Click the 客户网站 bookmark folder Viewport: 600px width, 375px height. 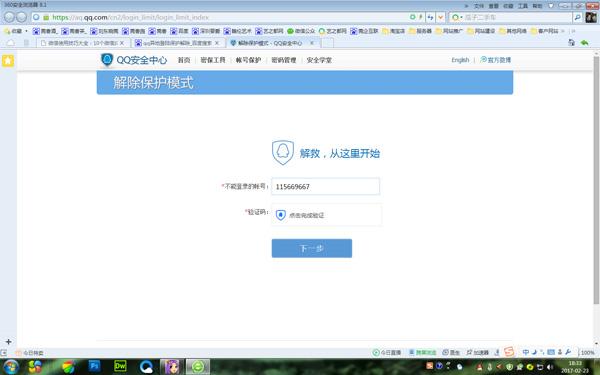544,31
